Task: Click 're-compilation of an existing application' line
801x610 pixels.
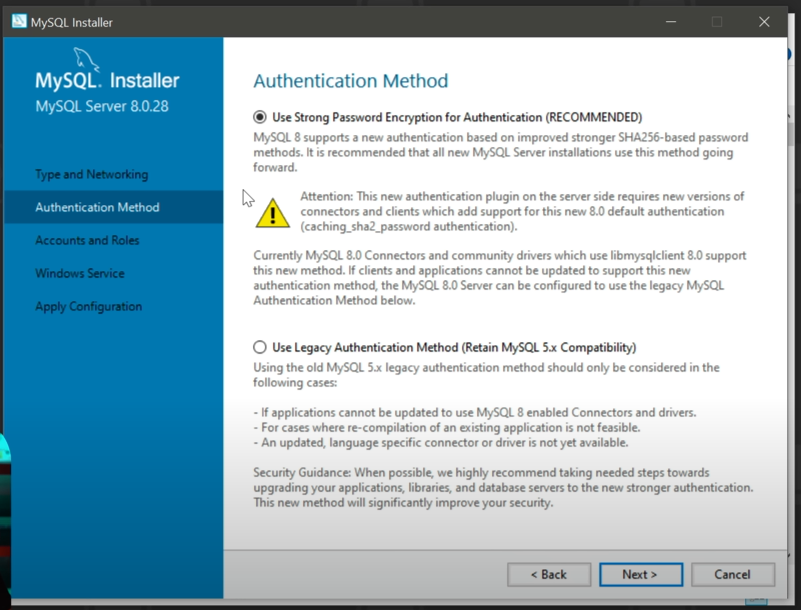Action: pyautogui.click(x=447, y=427)
